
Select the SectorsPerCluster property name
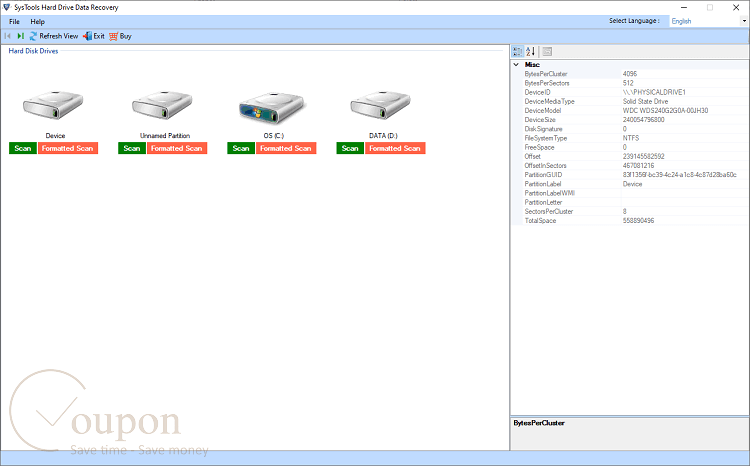(549, 211)
